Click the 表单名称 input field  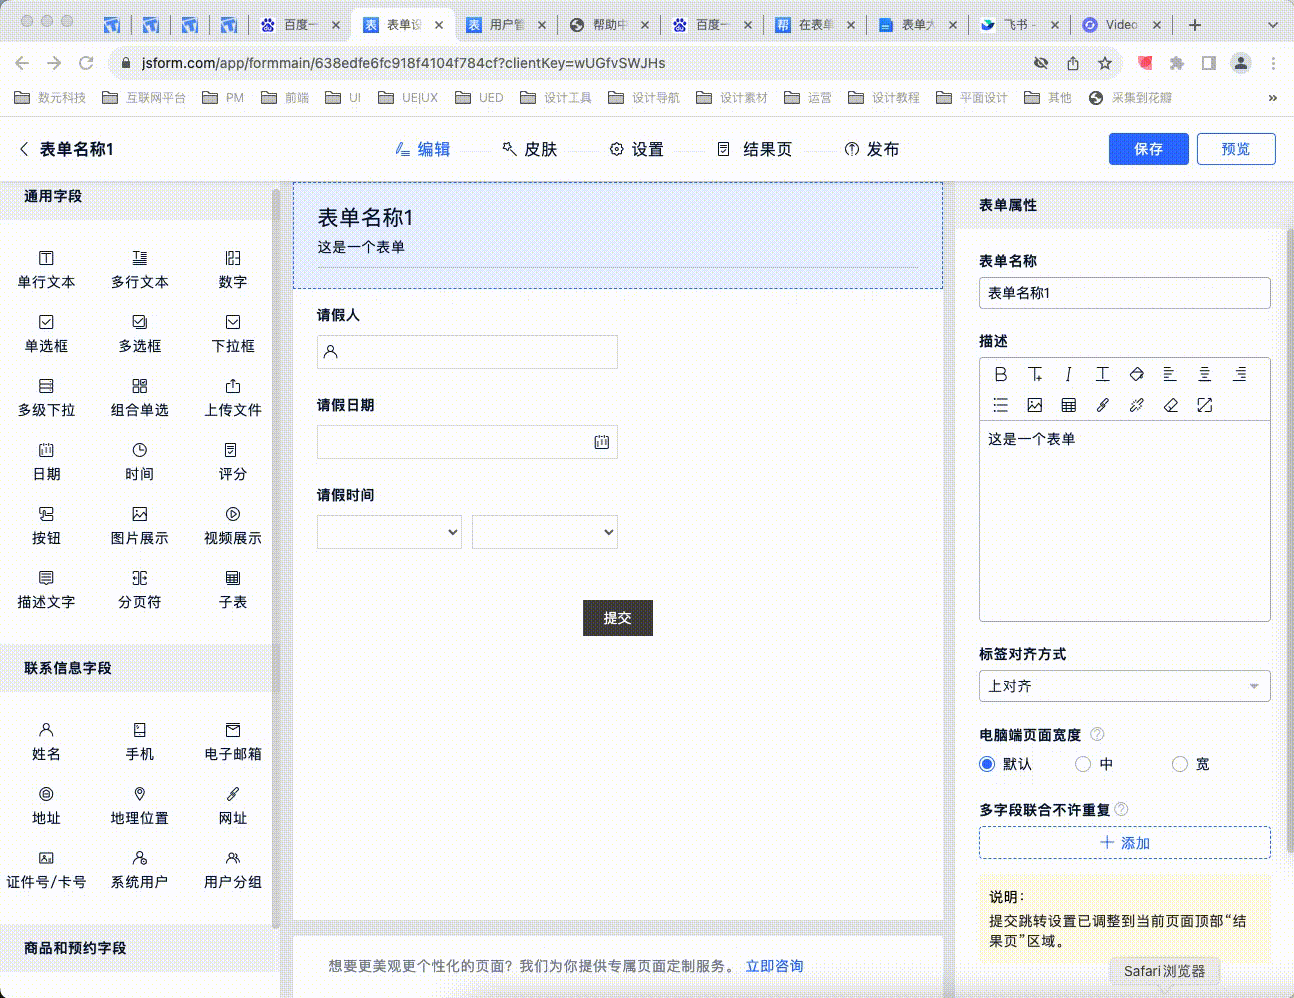[x=1124, y=293]
